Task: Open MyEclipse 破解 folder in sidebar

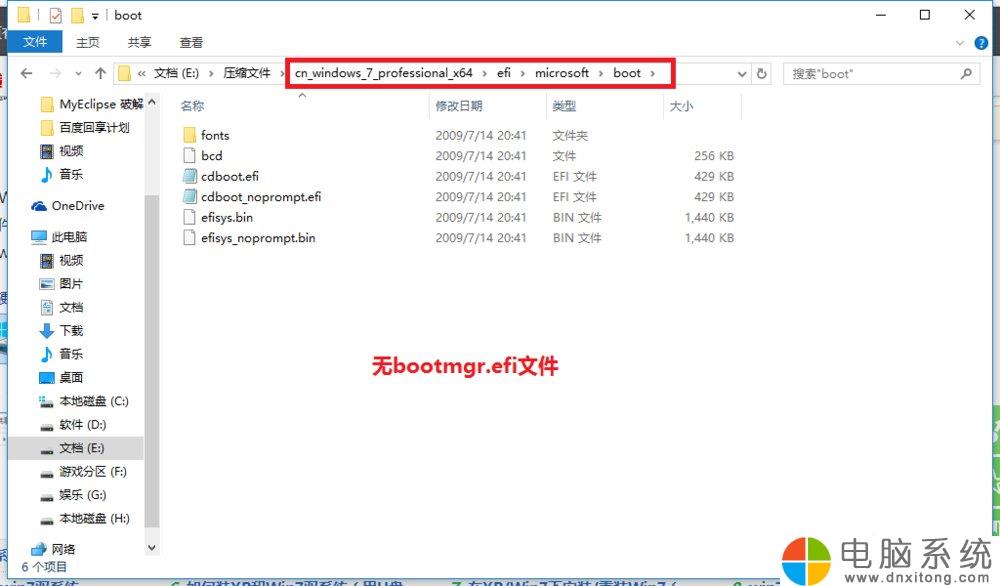Action: pyautogui.click(x=92, y=104)
